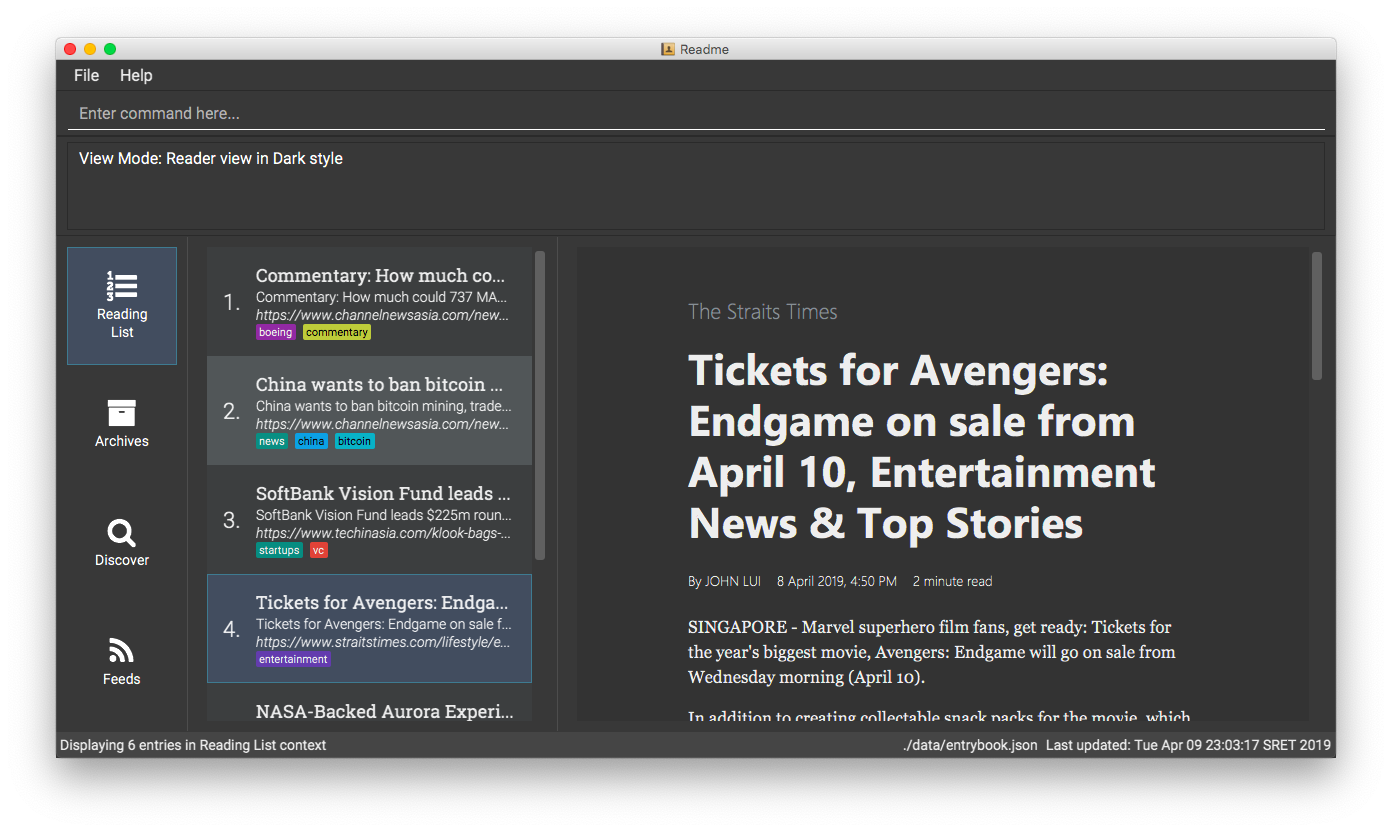Click the purple 'boeing' tag
Viewport: 1392px width, 832px height.
[276, 332]
